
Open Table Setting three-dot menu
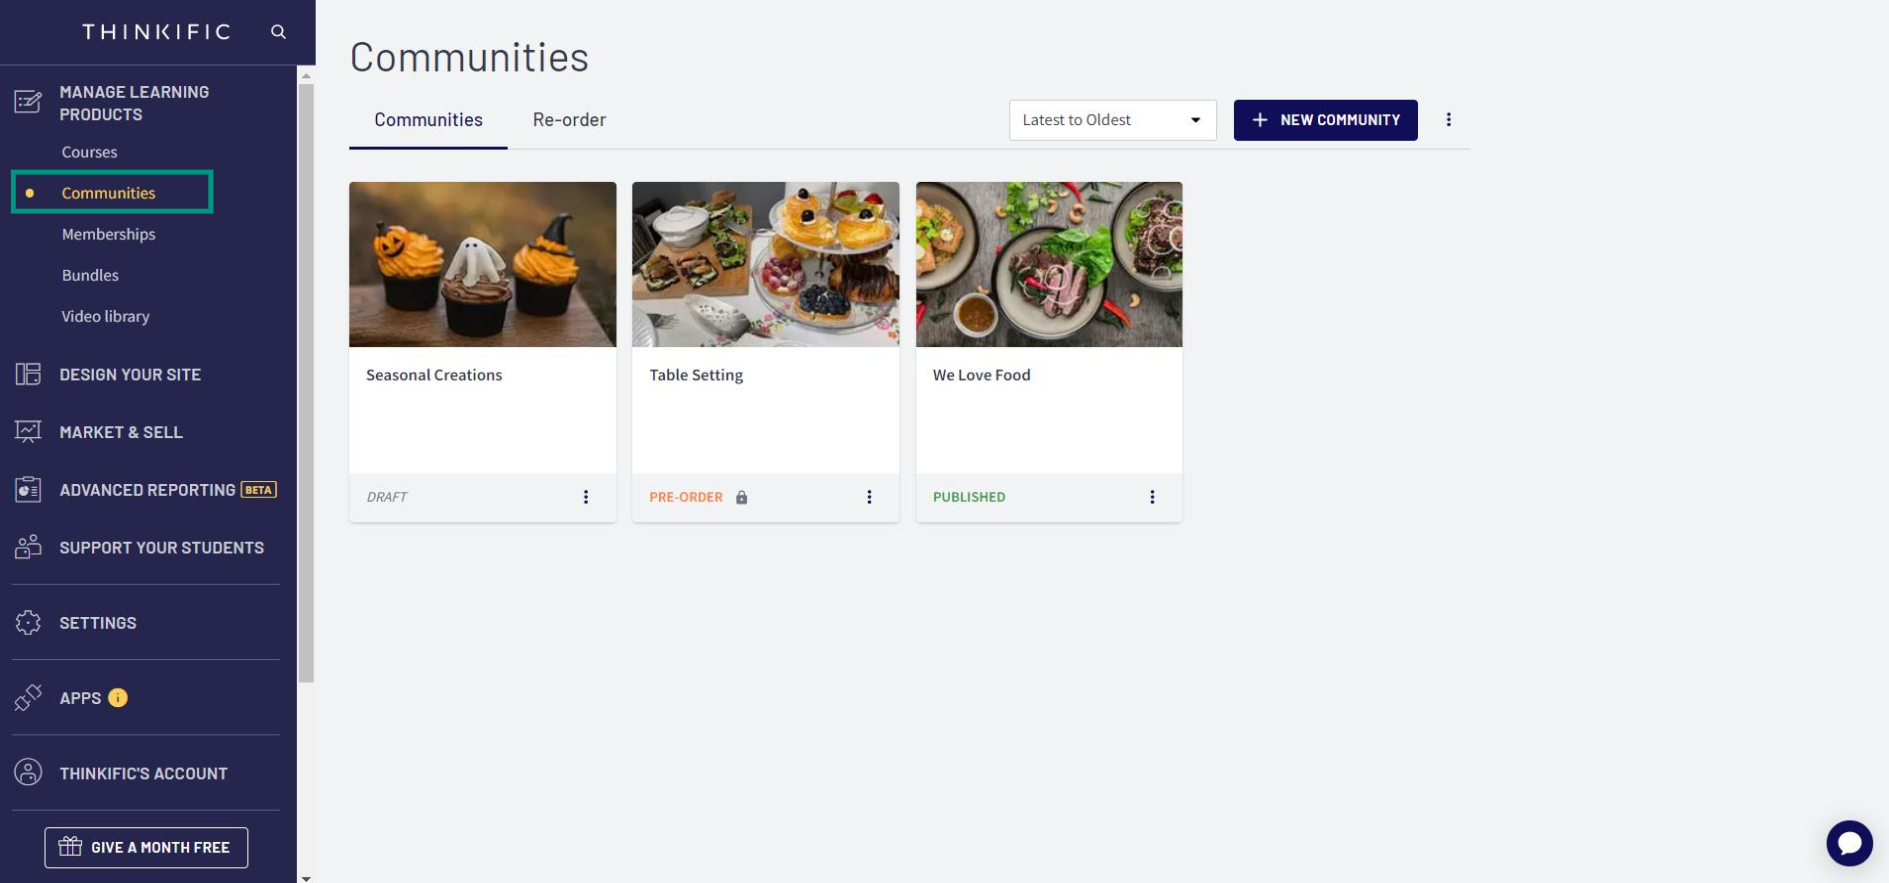869,497
